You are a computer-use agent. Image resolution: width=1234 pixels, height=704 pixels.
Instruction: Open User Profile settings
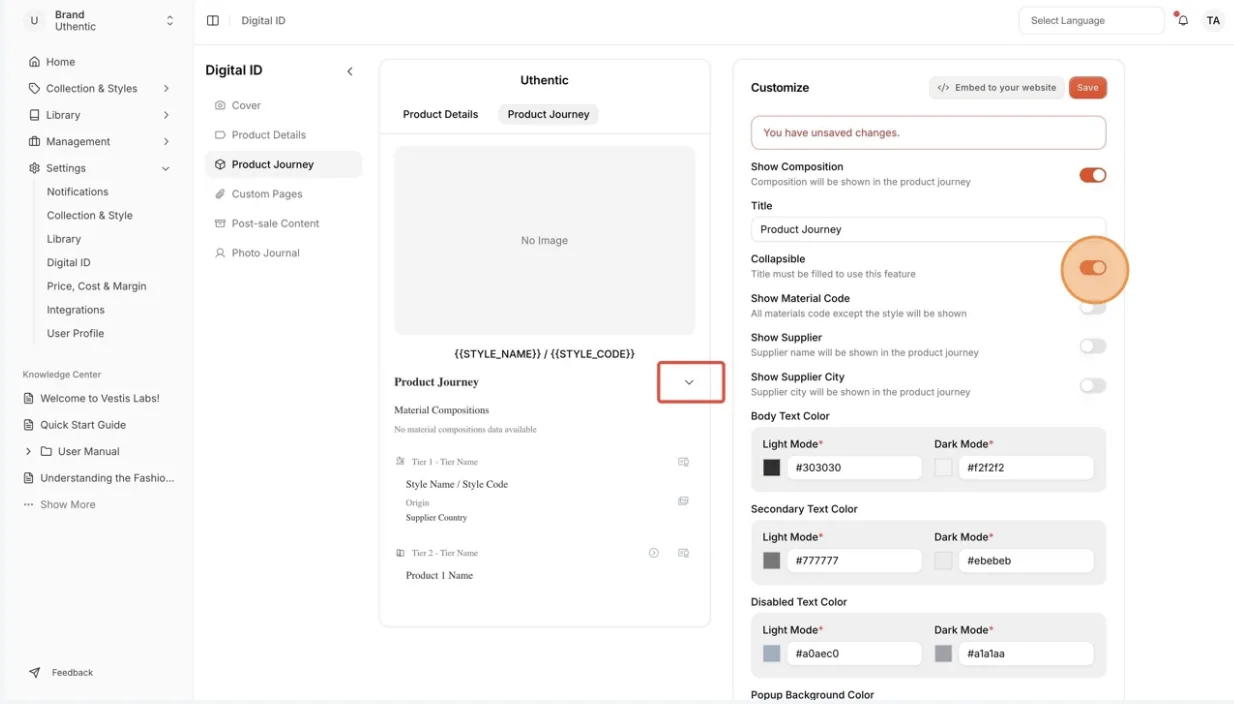pyautogui.click(x=75, y=333)
